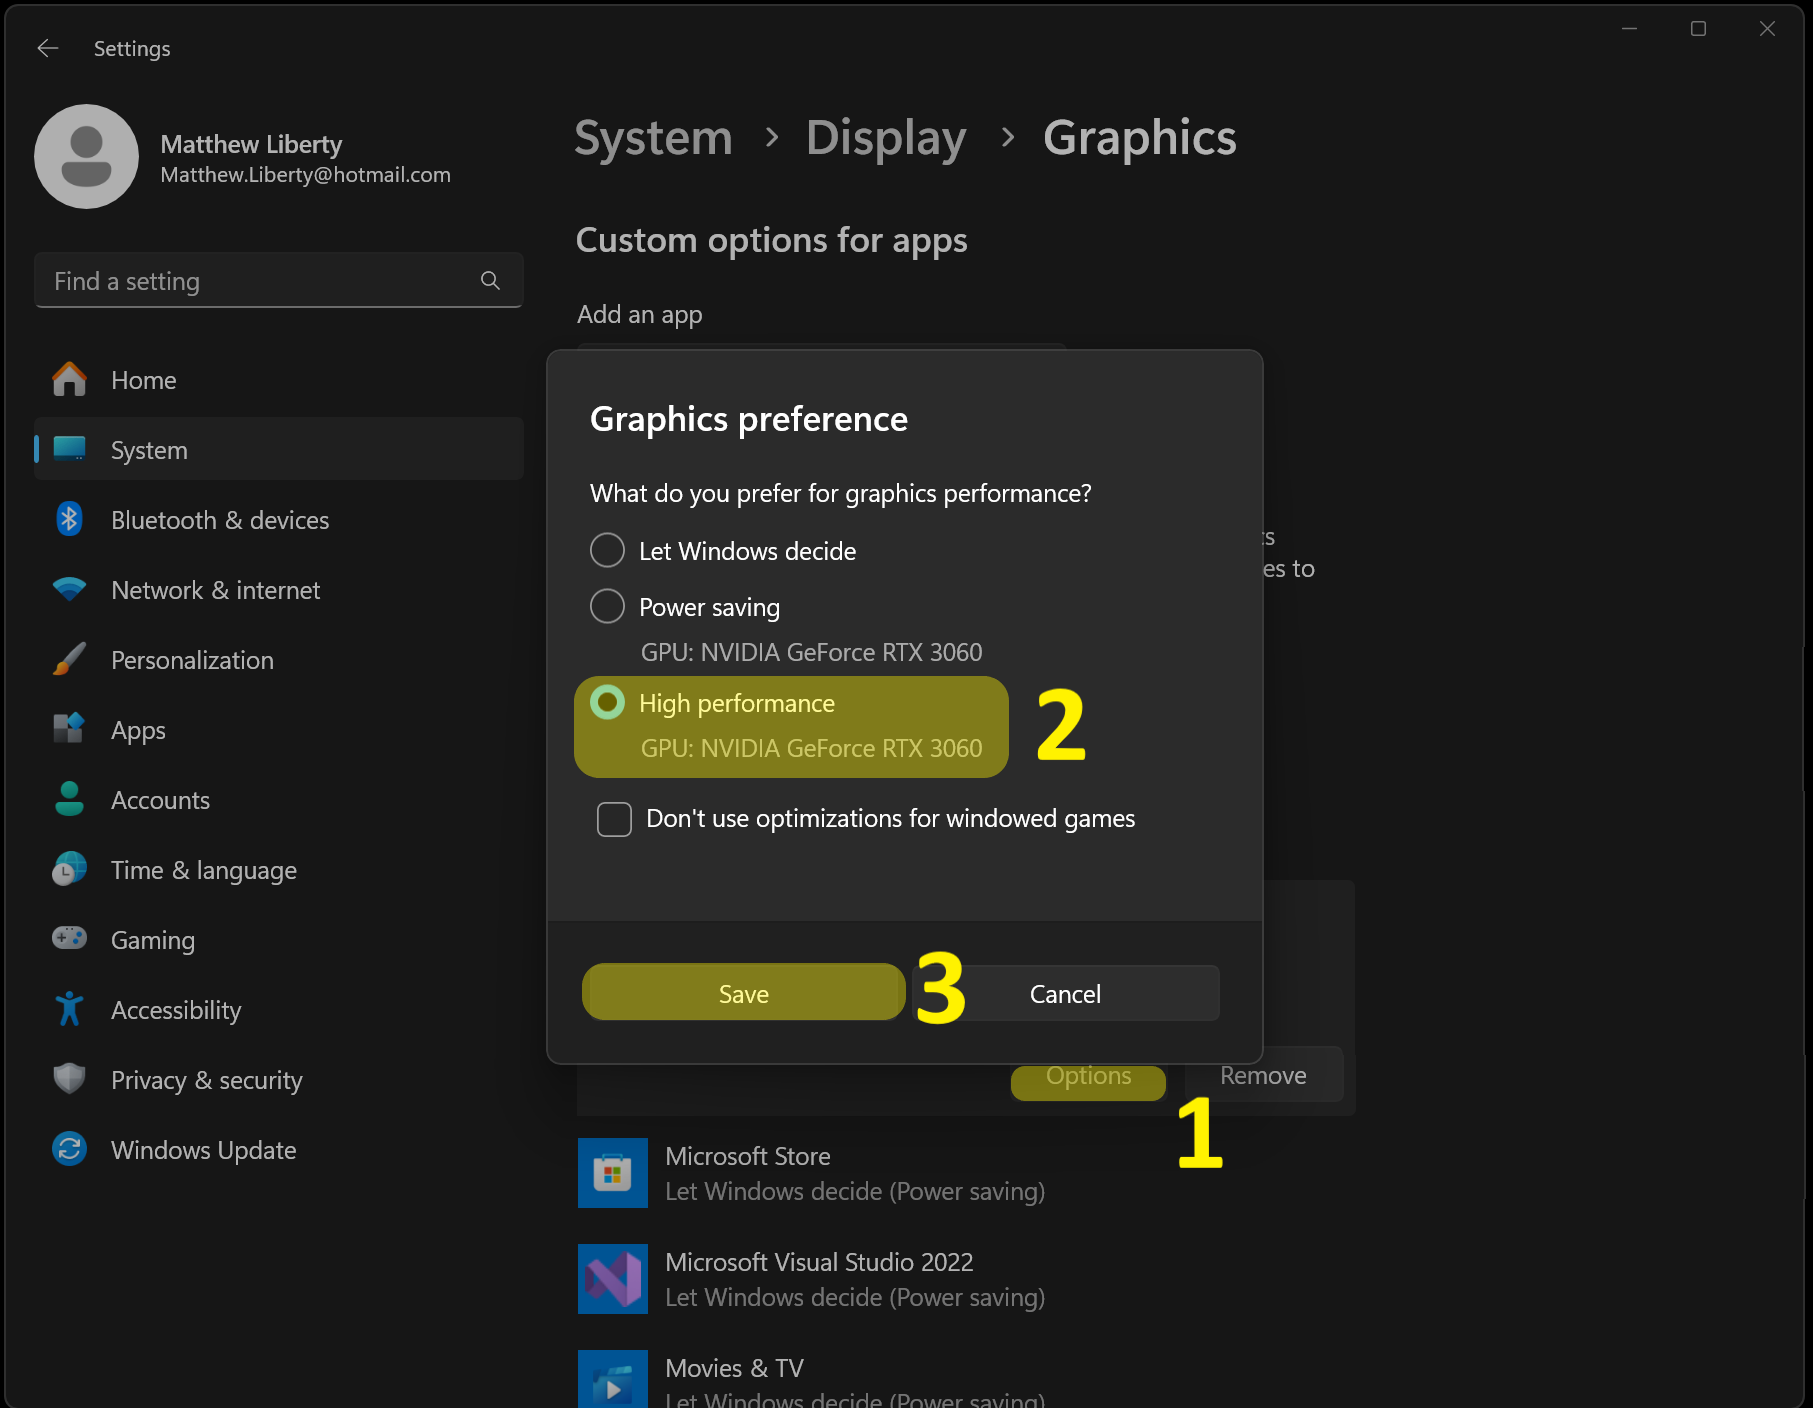Select Let Windows decide radio button
The image size is (1813, 1408).
607,550
